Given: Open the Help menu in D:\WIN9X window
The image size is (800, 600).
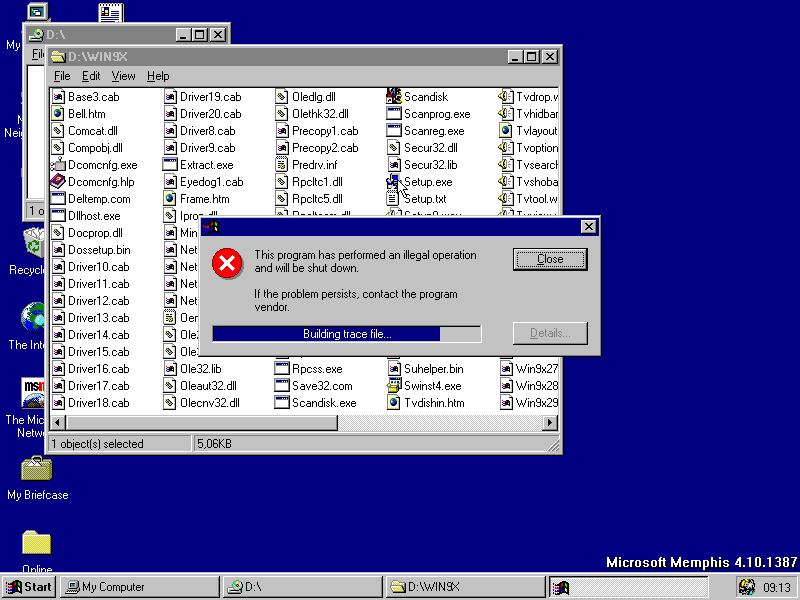Looking at the screenshot, I should pos(158,76).
